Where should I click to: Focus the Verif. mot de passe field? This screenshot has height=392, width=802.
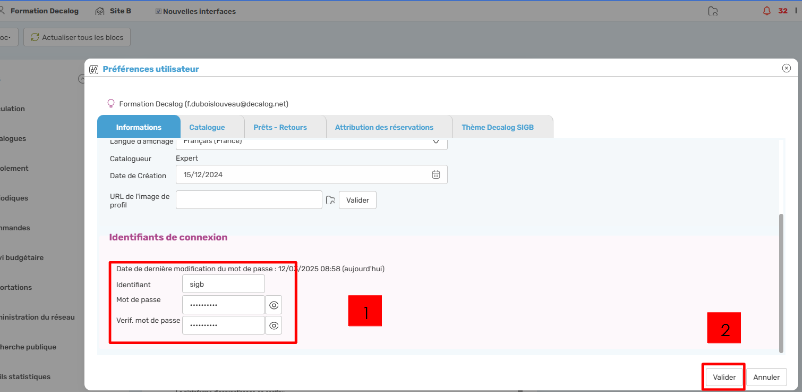pyautogui.click(x=224, y=325)
